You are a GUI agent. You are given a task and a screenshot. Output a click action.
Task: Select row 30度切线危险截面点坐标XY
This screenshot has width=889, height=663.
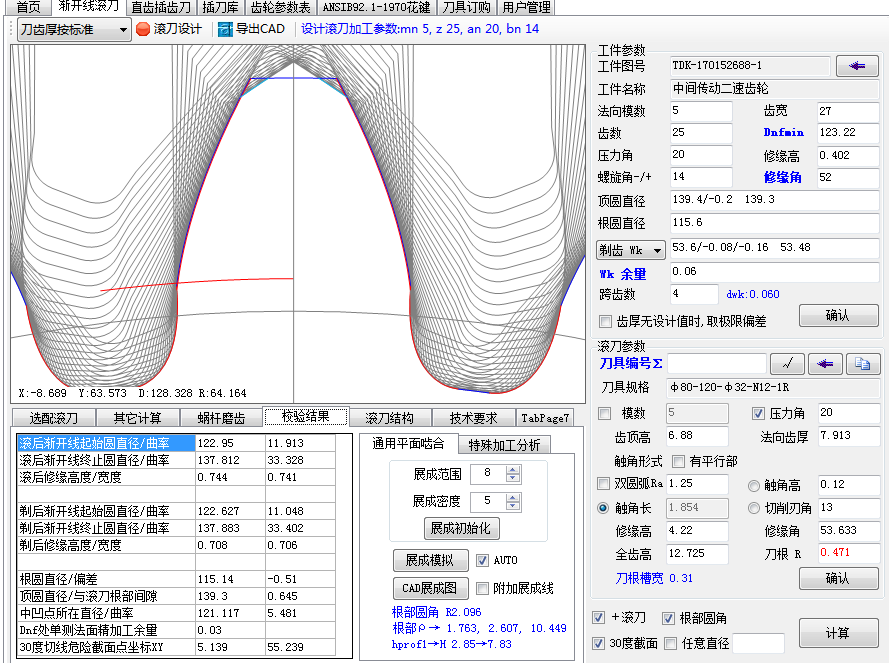coord(176,647)
